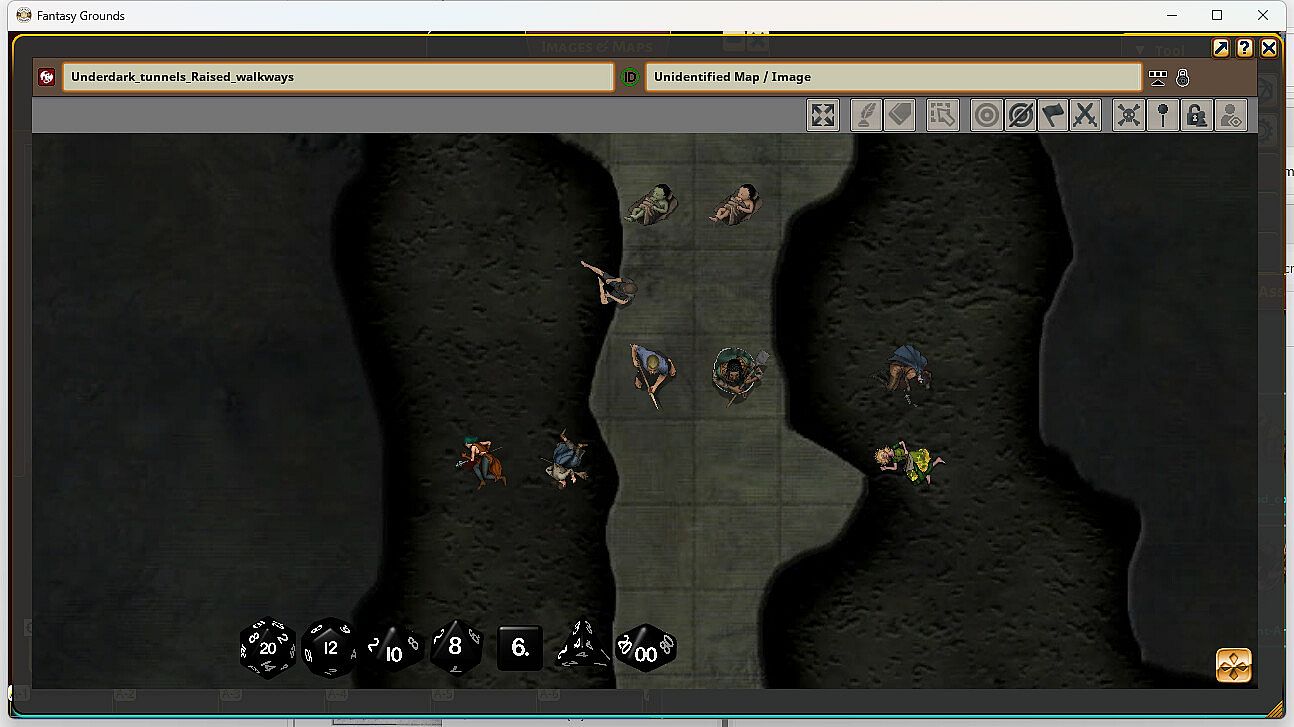Screen dimensions: 1294x727
Task: Click the orange four-diamond button at bottom right
Action: click(1234, 666)
